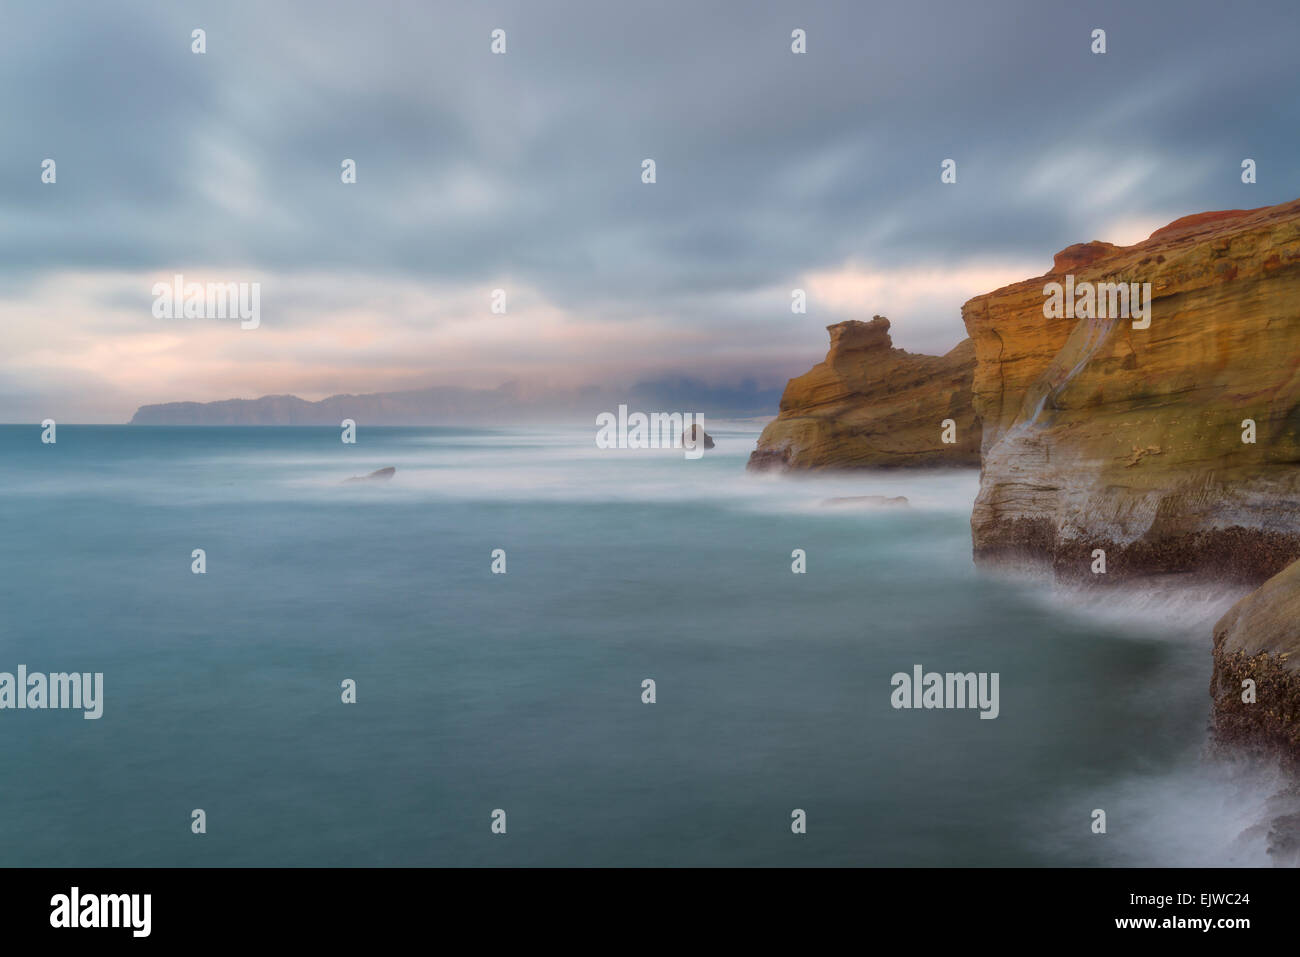Click the alamy watermark near the breaking surf
The image size is (1300, 957).
944,692
